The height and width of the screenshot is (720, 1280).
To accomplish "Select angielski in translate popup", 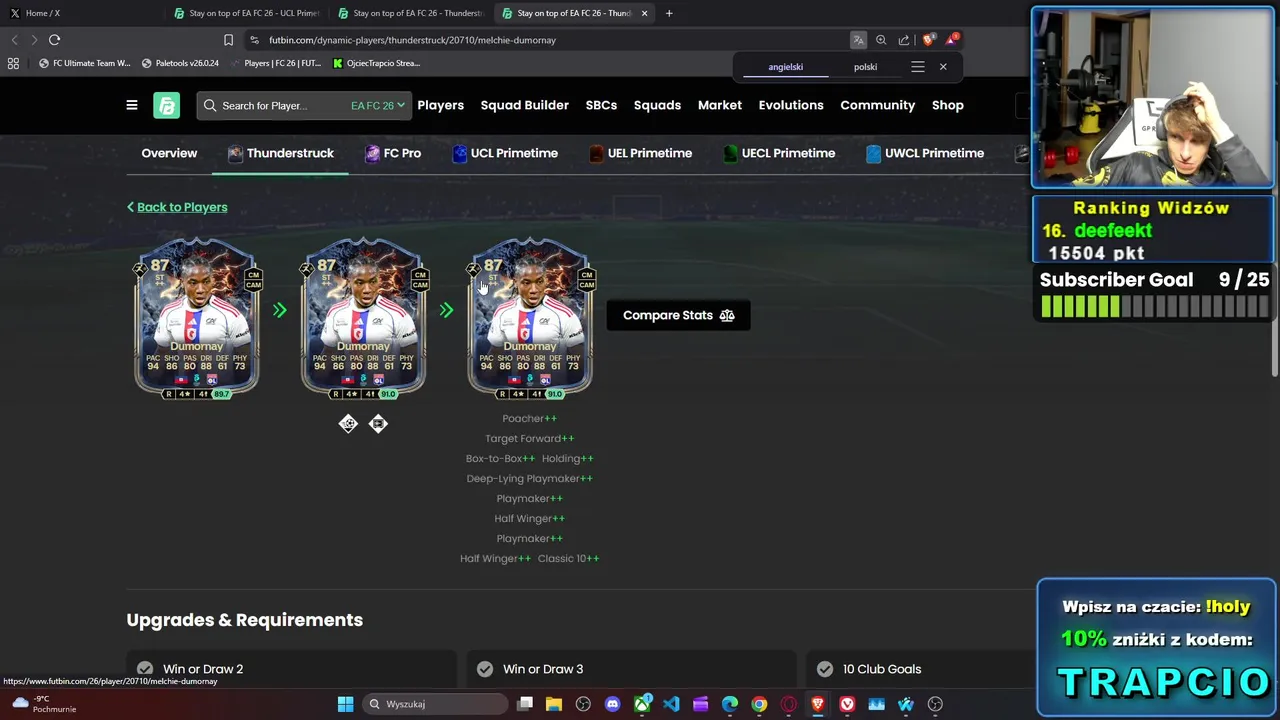I will pyautogui.click(x=786, y=67).
